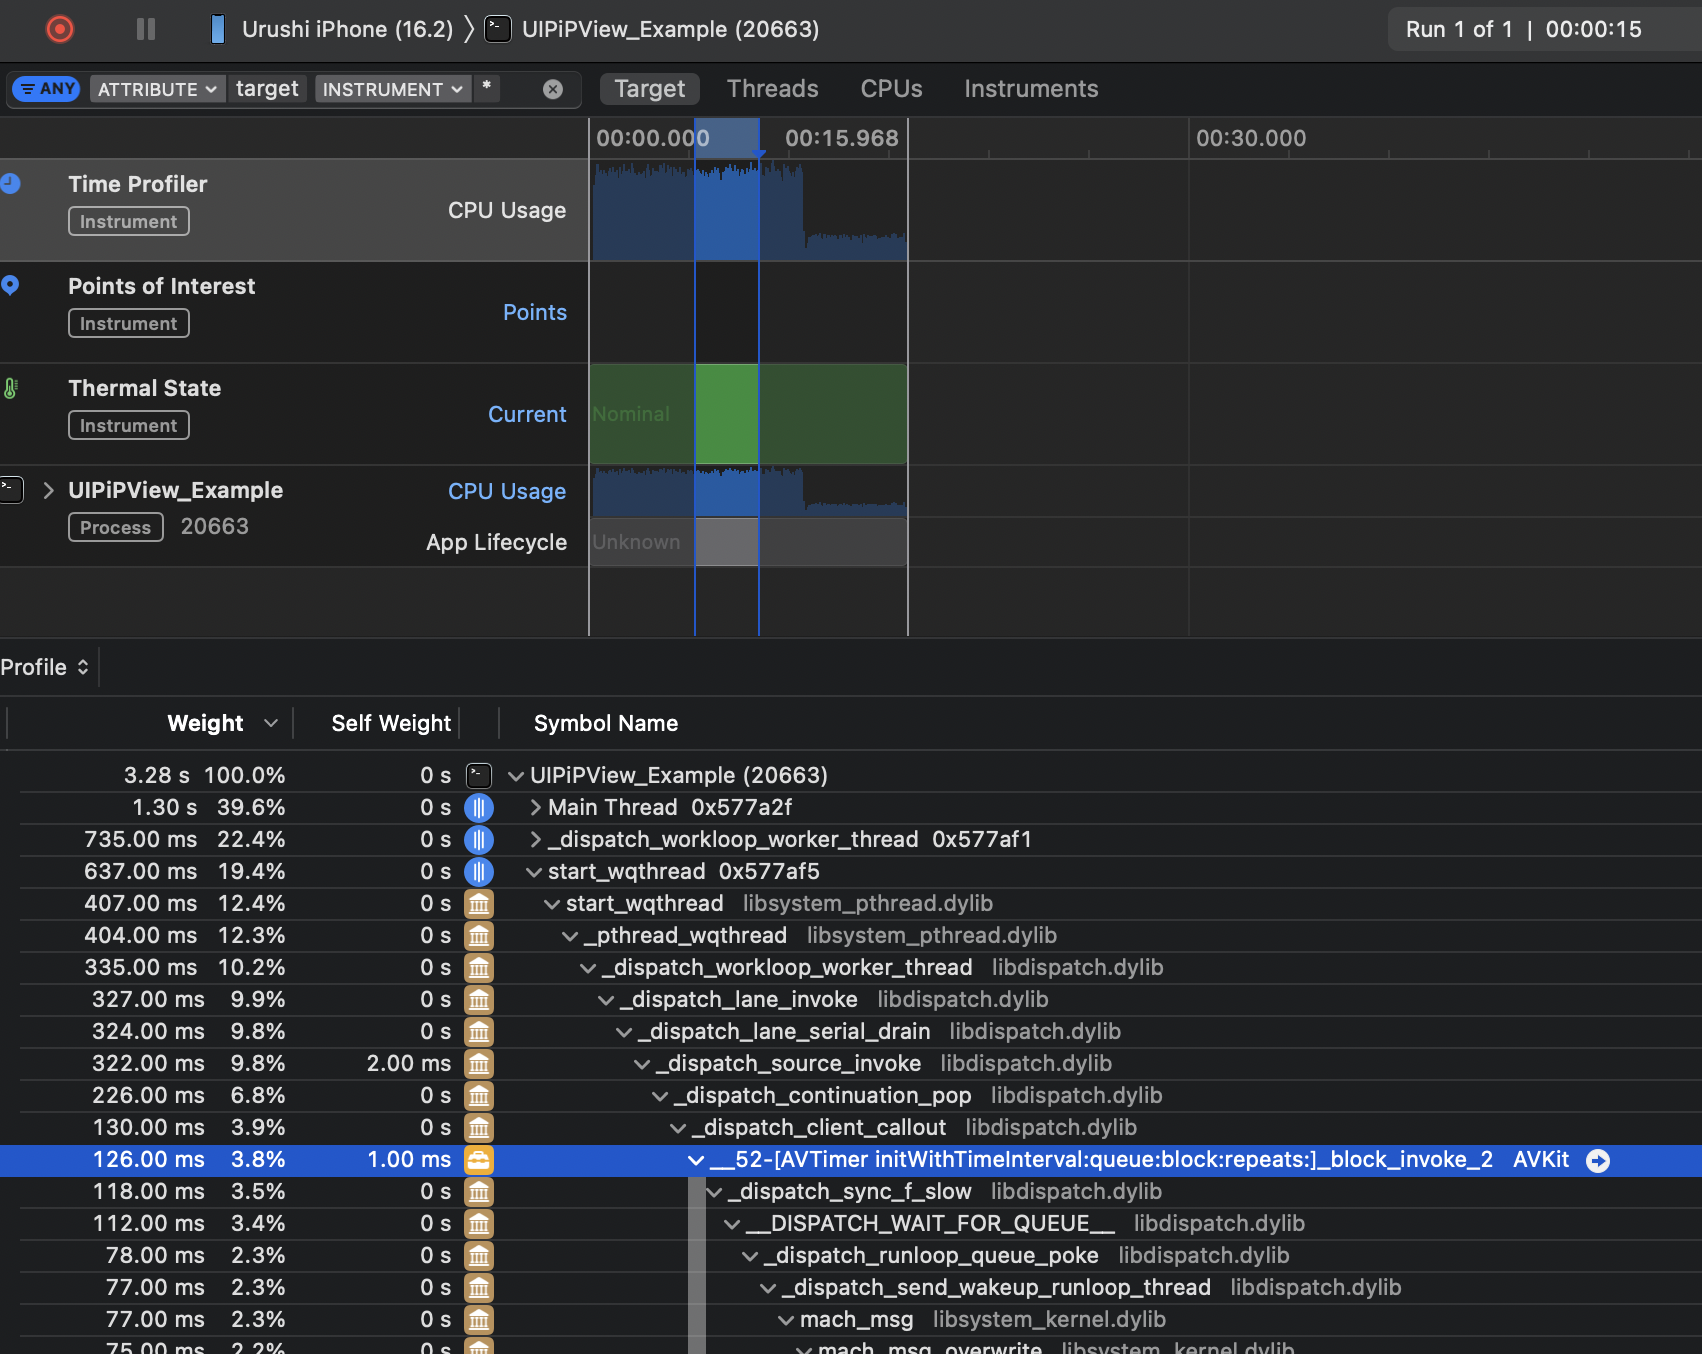Screen dimensions: 1702x1354
Task: Click the 00:30.000 timeline ruler mark
Action: 1251,138
